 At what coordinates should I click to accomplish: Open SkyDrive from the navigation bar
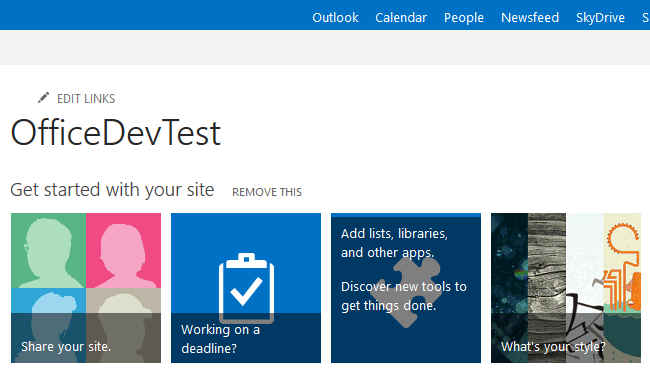(x=600, y=17)
